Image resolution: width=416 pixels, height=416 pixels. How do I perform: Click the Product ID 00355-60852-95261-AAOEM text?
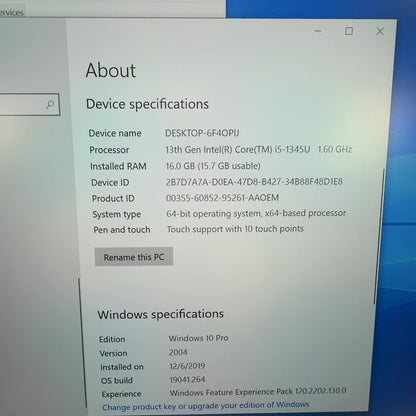click(222, 198)
